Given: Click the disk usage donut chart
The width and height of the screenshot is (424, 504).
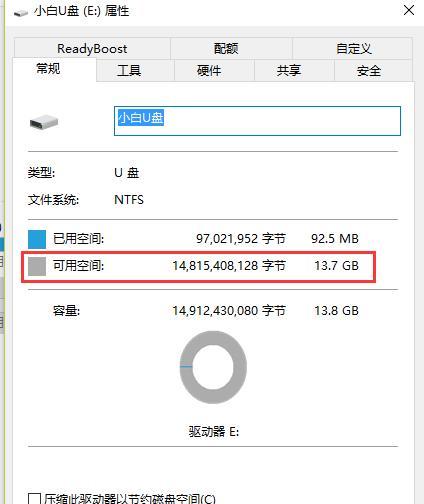Looking at the screenshot, I should click(x=213, y=367).
